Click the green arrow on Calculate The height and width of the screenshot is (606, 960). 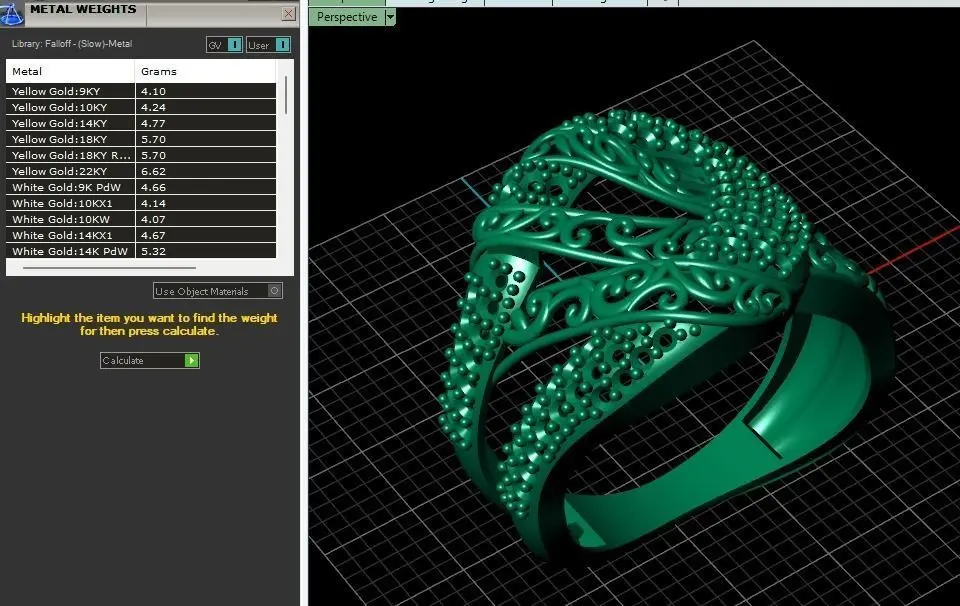[x=192, y=361]
